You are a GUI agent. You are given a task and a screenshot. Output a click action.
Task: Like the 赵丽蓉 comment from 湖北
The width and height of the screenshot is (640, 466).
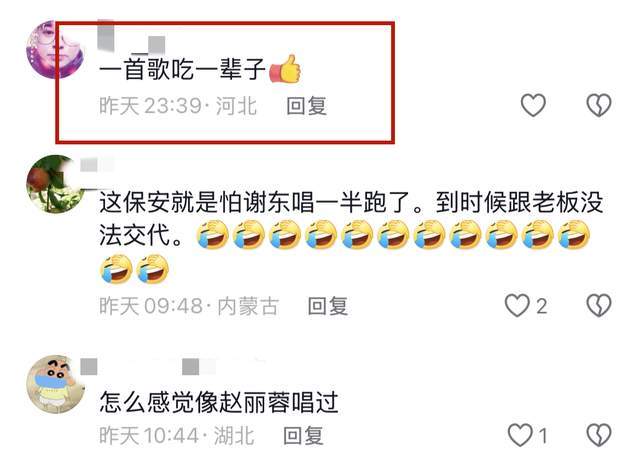click(520, 435)
